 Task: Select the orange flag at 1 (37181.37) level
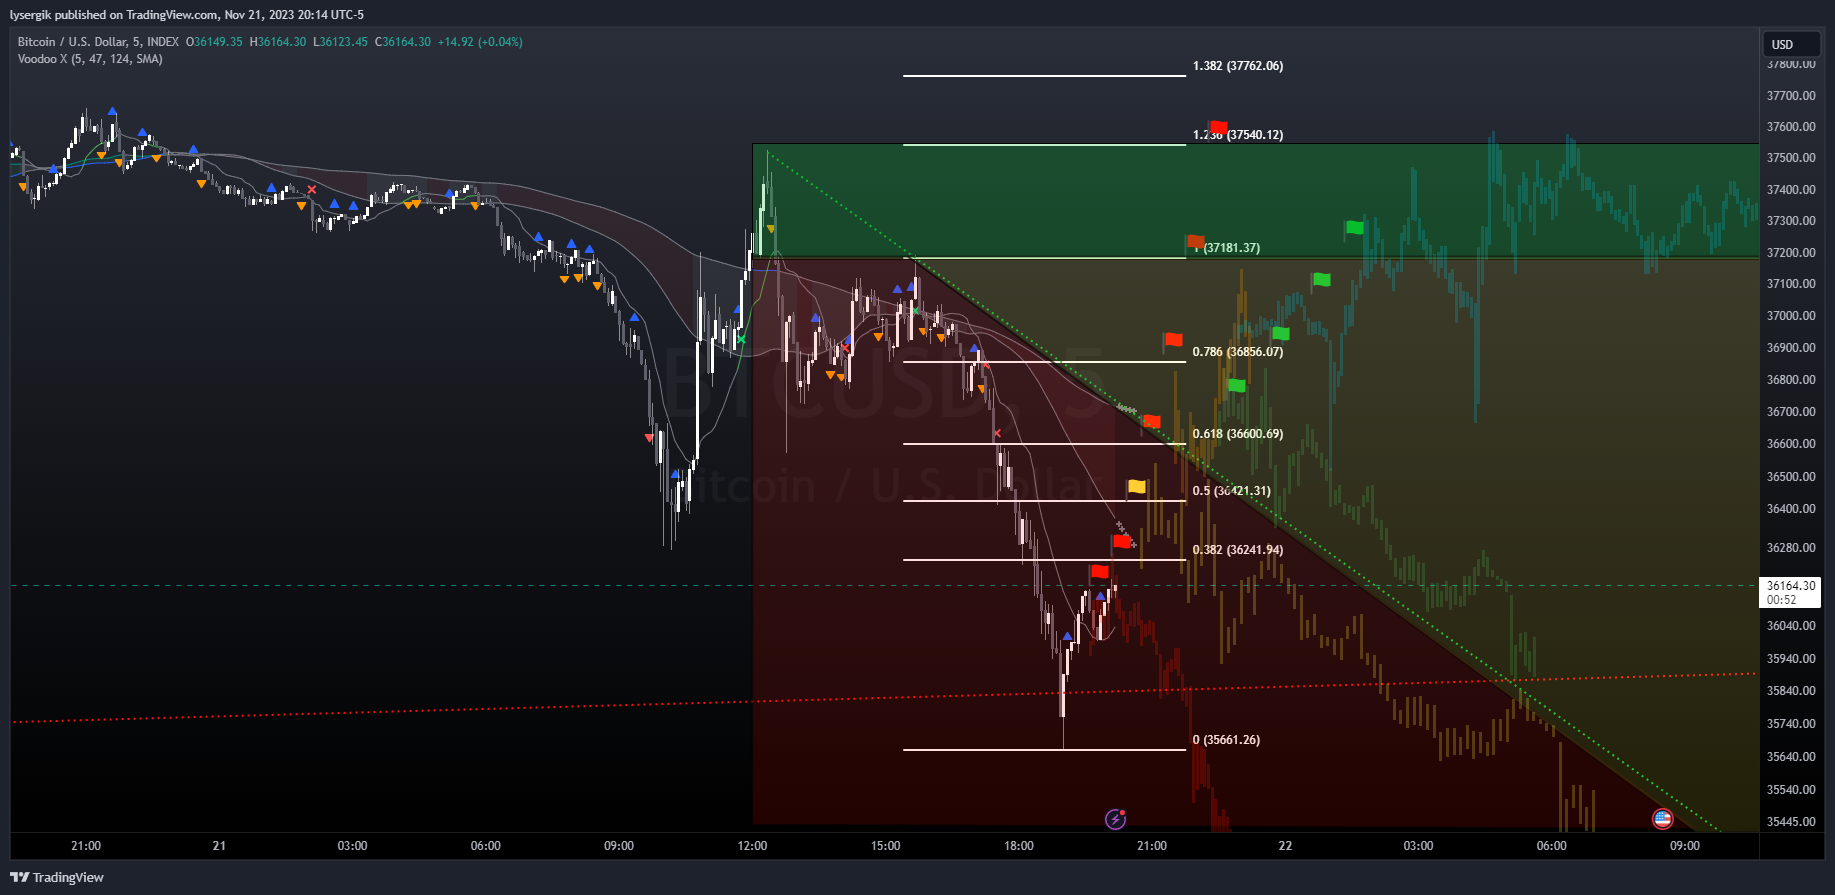(1195, 242)
